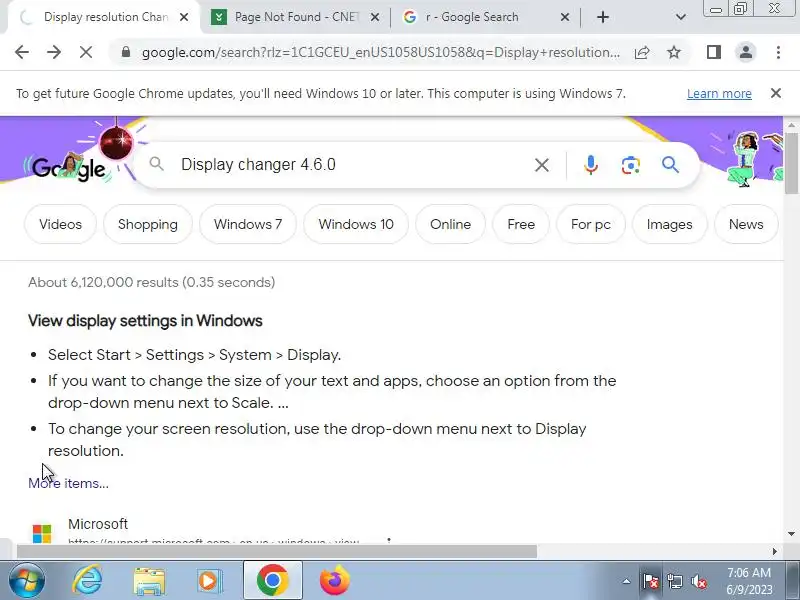Screen dimensions: 800x600
Task: Start voice search with microphone
Action: coord(591,165)
